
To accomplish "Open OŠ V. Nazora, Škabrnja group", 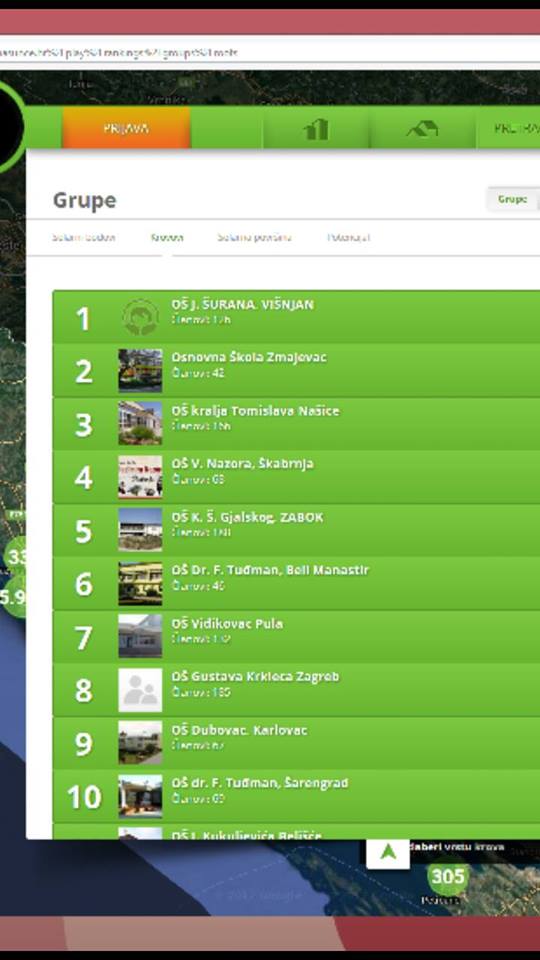I will (242, 464).
